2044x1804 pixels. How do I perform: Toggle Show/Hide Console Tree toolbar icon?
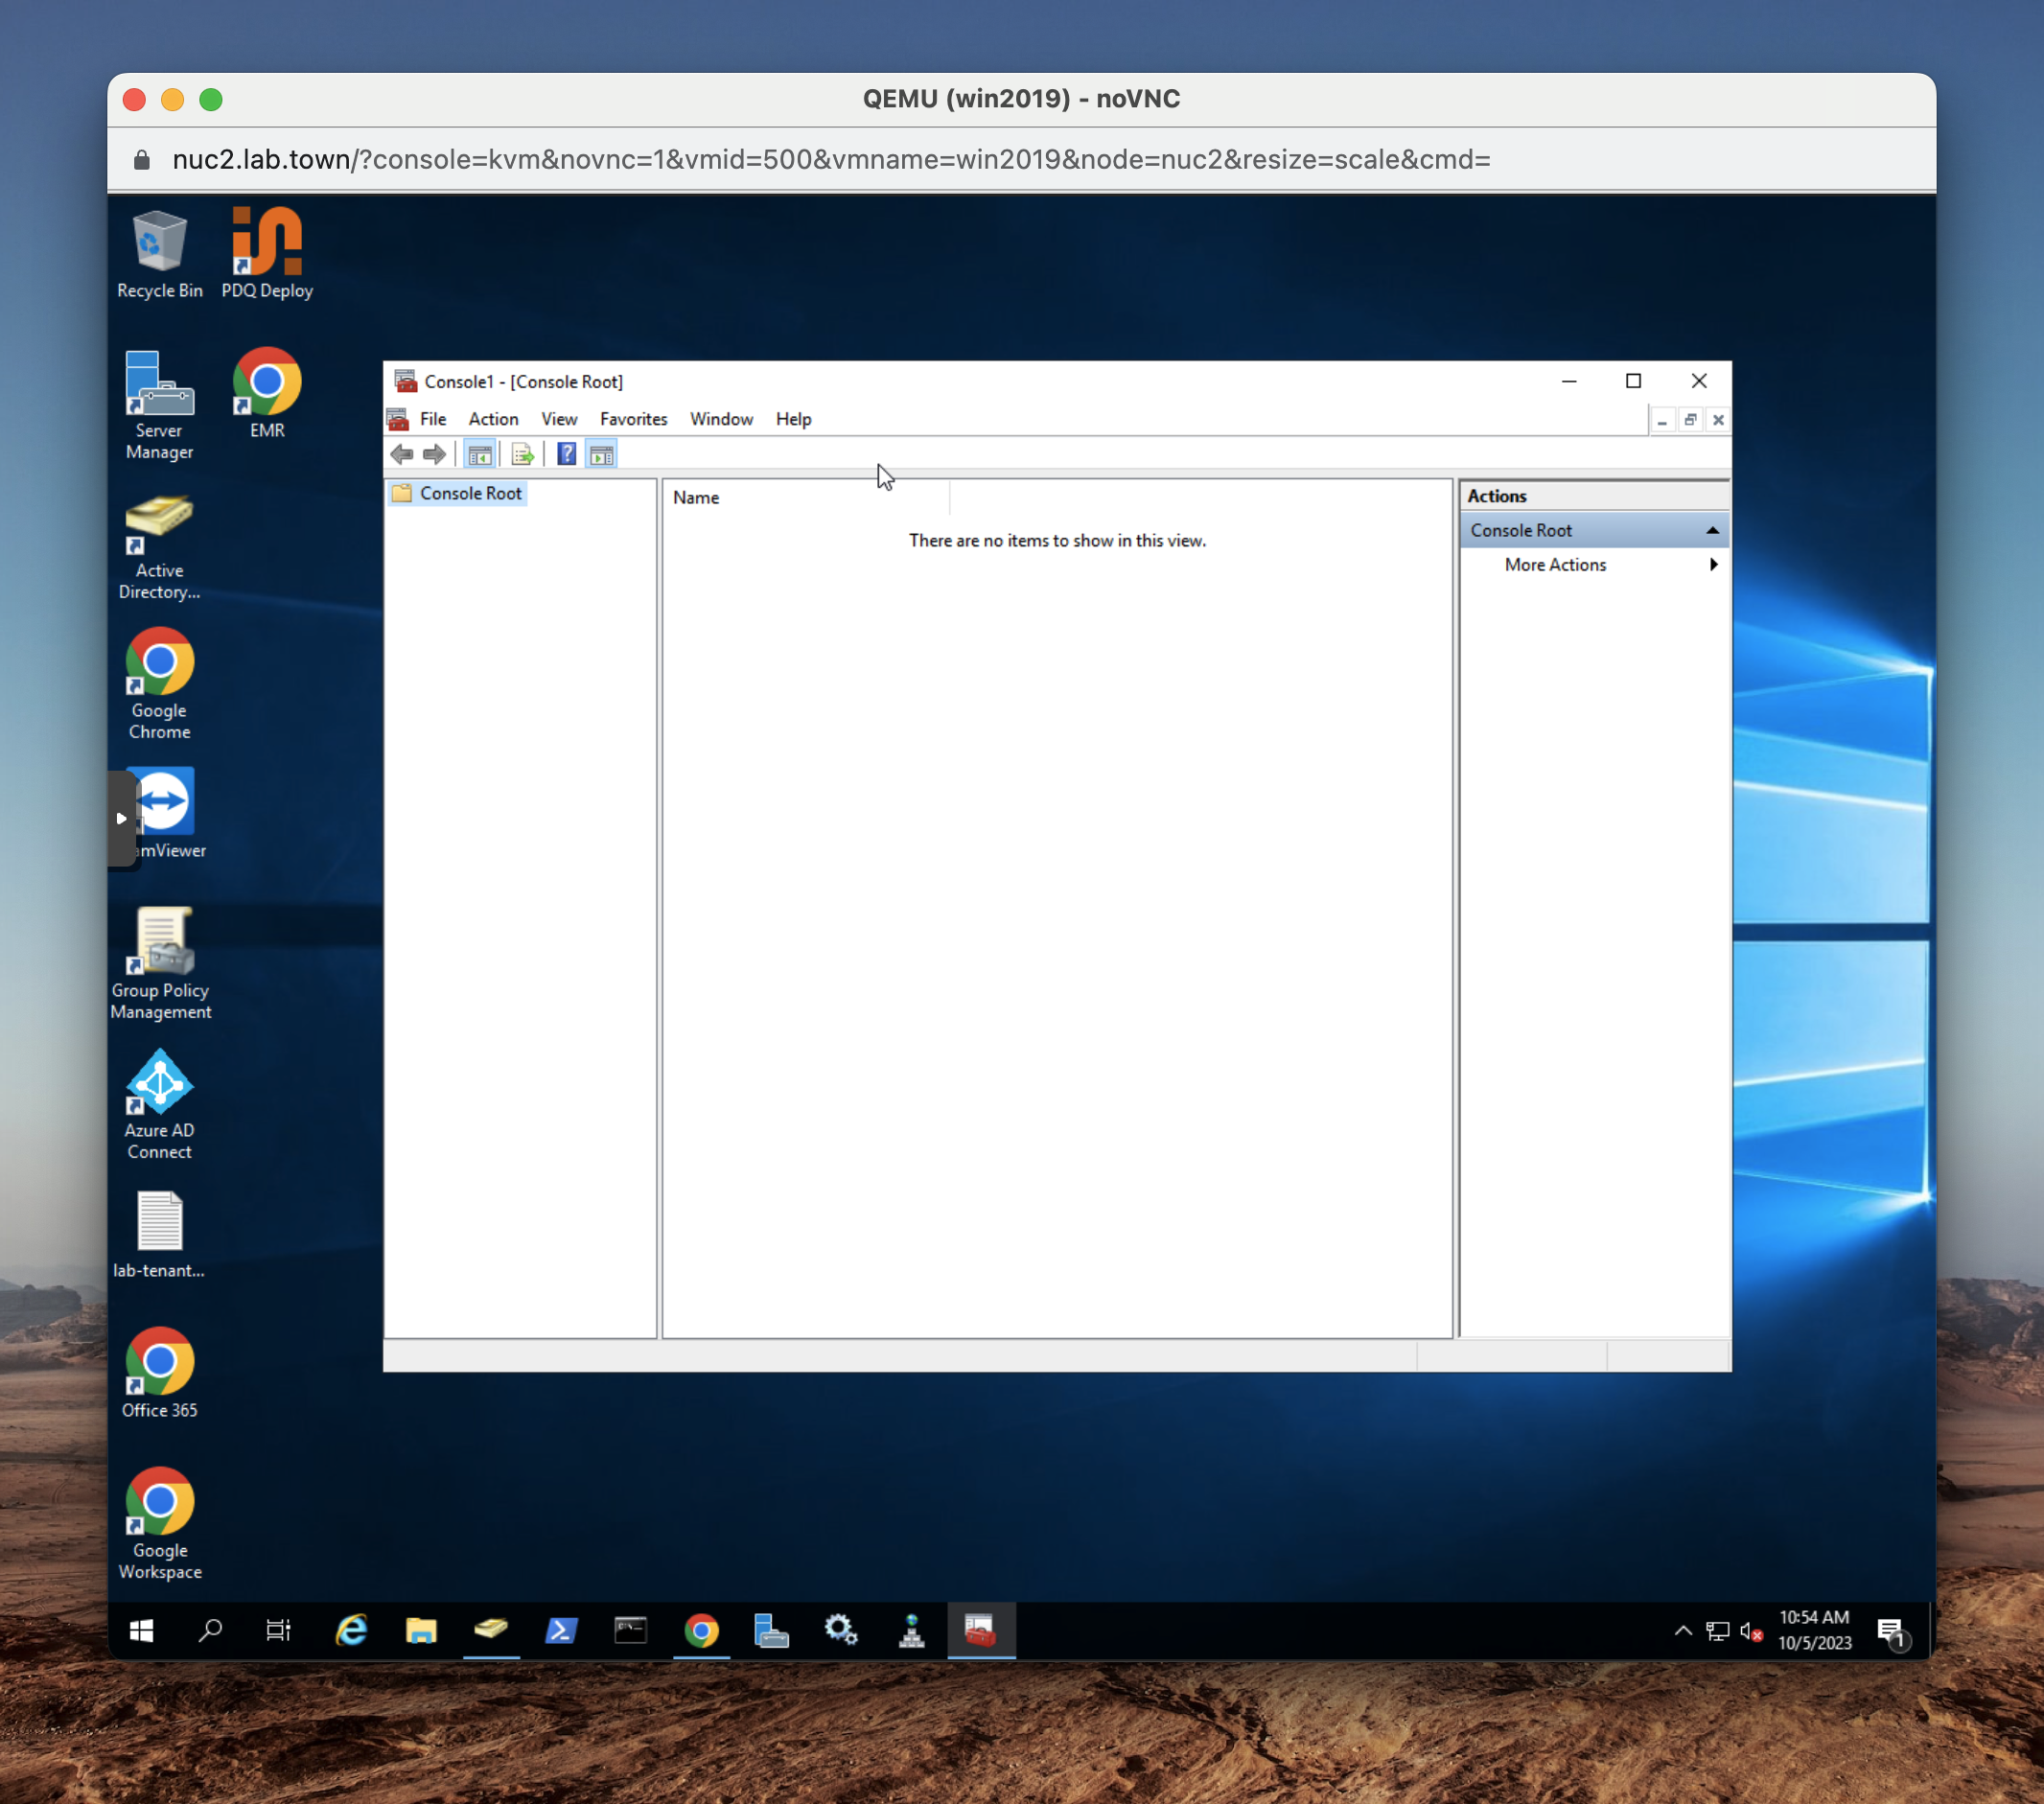pyautogui.click(x=480, y=455)
